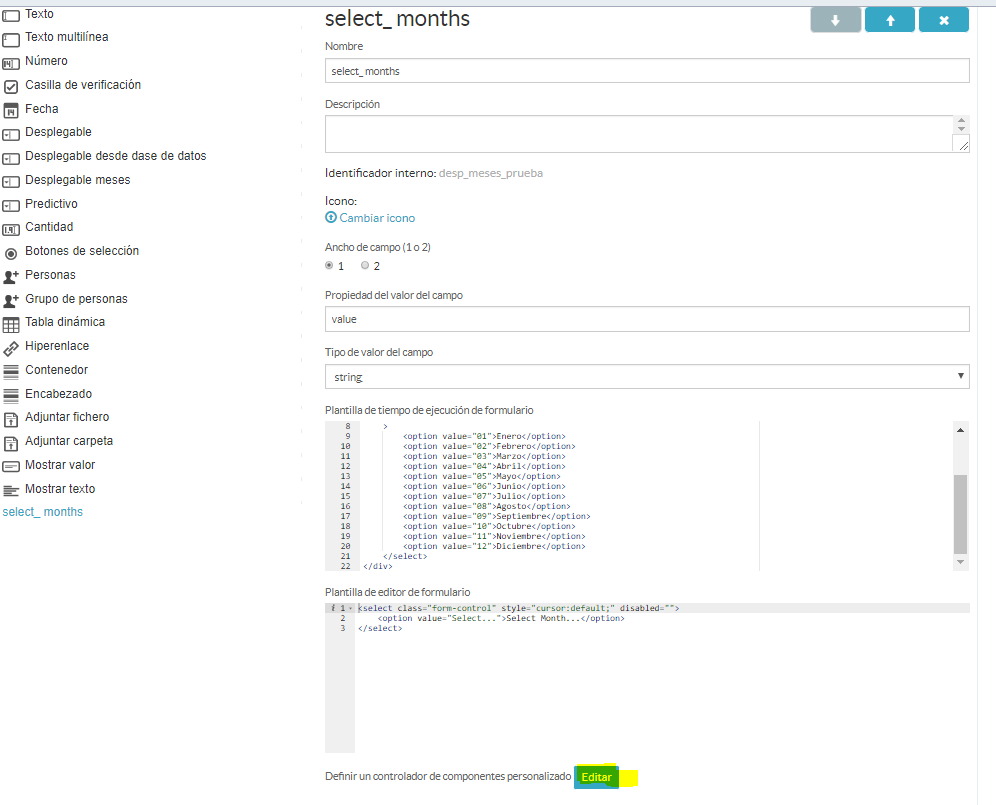996x805 pixels.
Task: Click the Encabezado component label
Action: [58, 394]
